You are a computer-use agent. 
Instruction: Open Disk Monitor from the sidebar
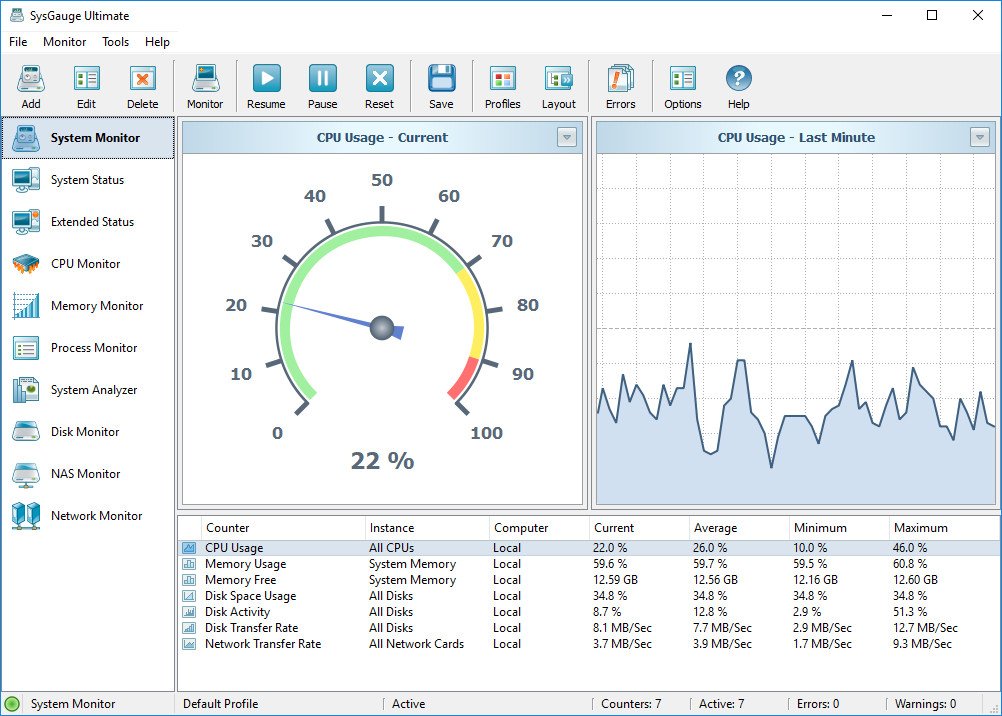click(85, 432)
